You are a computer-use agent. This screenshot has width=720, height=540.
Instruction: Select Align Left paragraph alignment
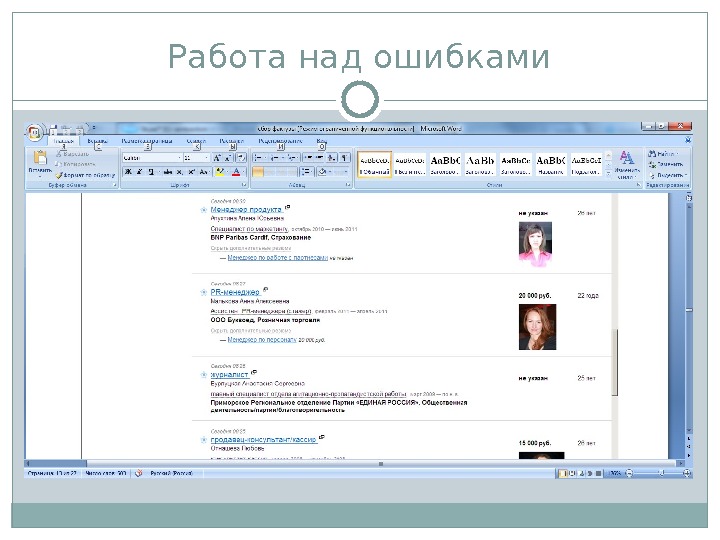tap(258, 172)
